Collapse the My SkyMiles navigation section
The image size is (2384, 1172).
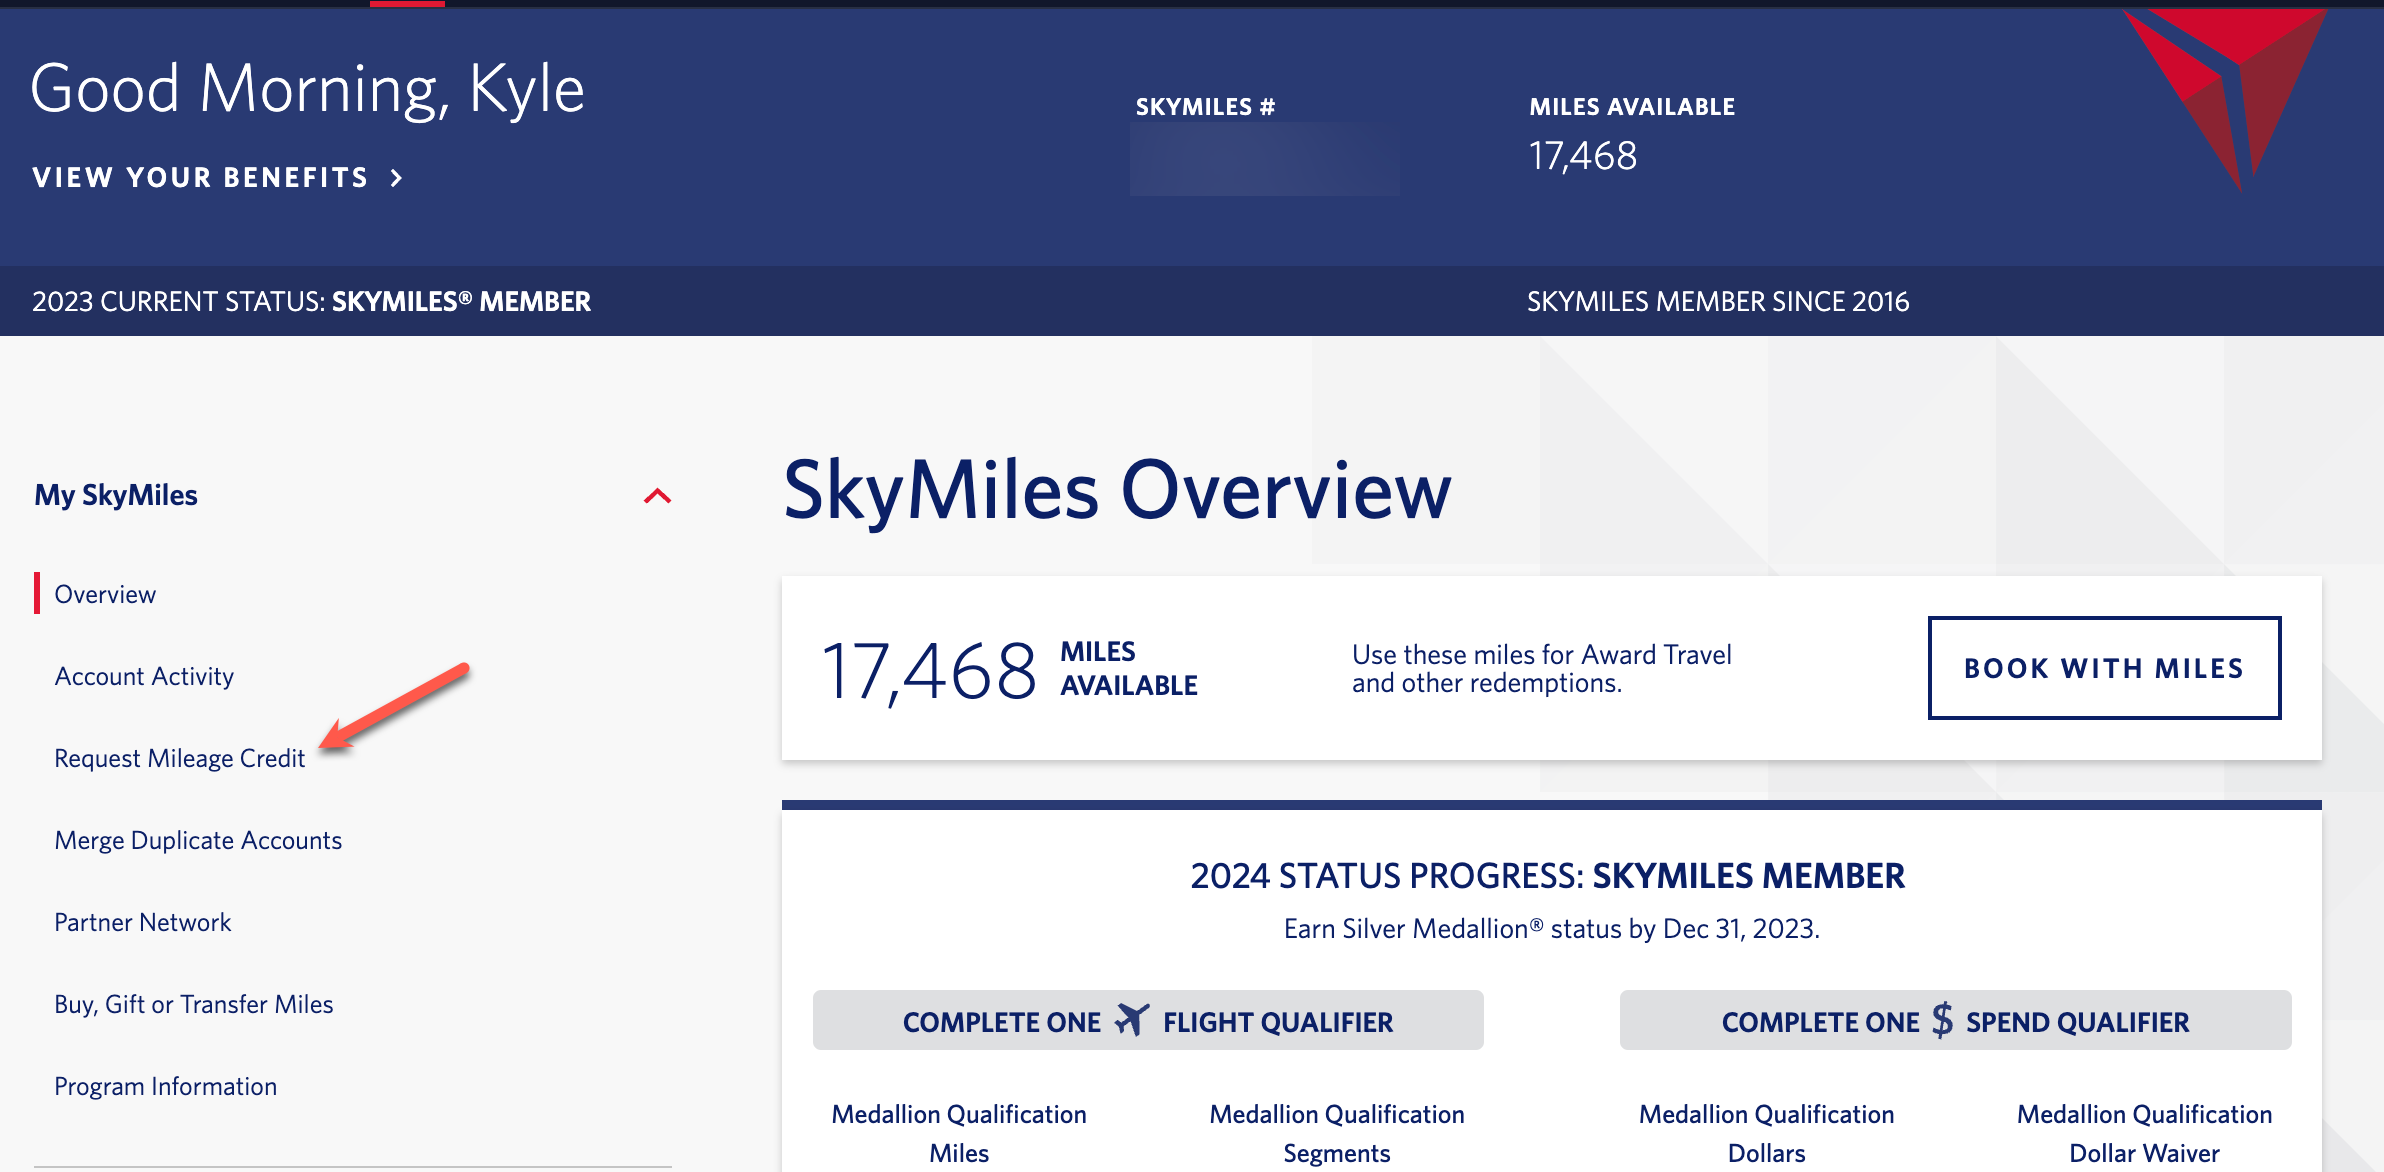tap(657, 494)
